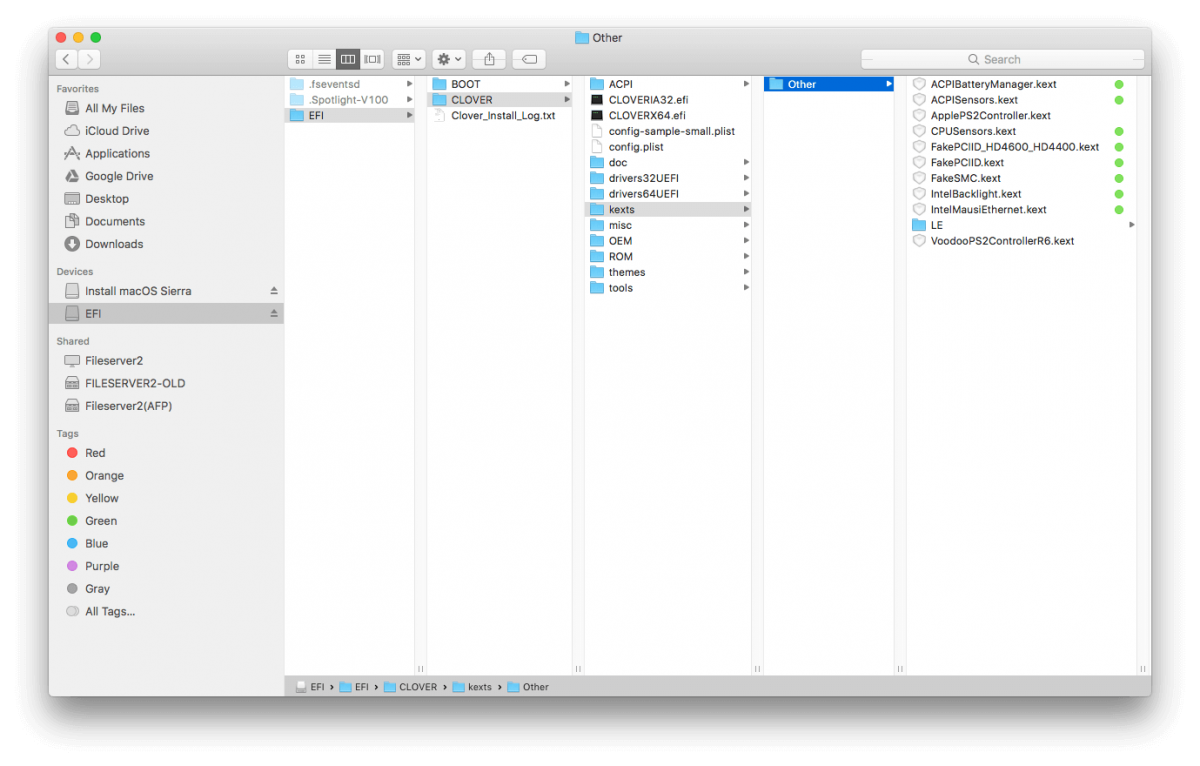Image resolution: width=1200 pixels, height=766 pixels.
Task: Select the FakeSMC.kext file
Action: pyautogui.click(x=965, y=178)
